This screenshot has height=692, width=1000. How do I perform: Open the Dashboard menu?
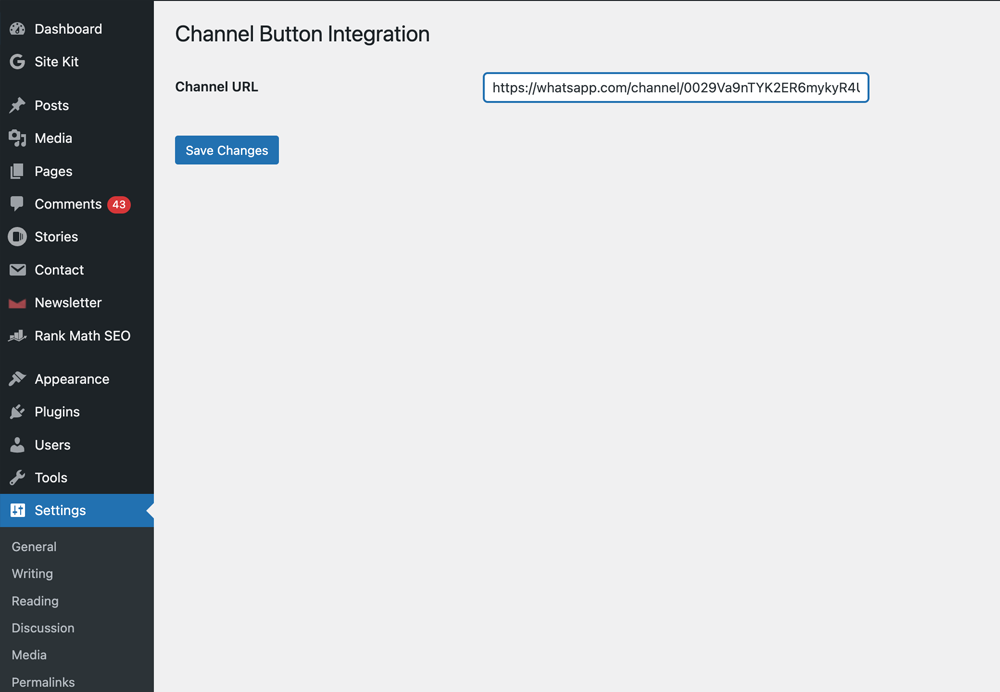77,29
